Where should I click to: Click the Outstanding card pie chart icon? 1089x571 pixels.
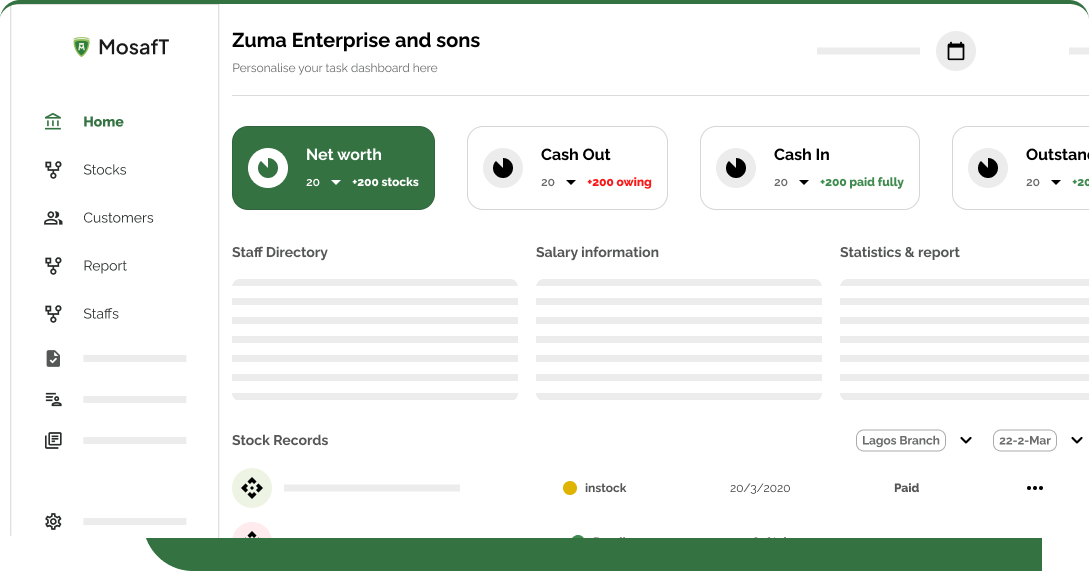pyautogui.click(x=988, y=168)
